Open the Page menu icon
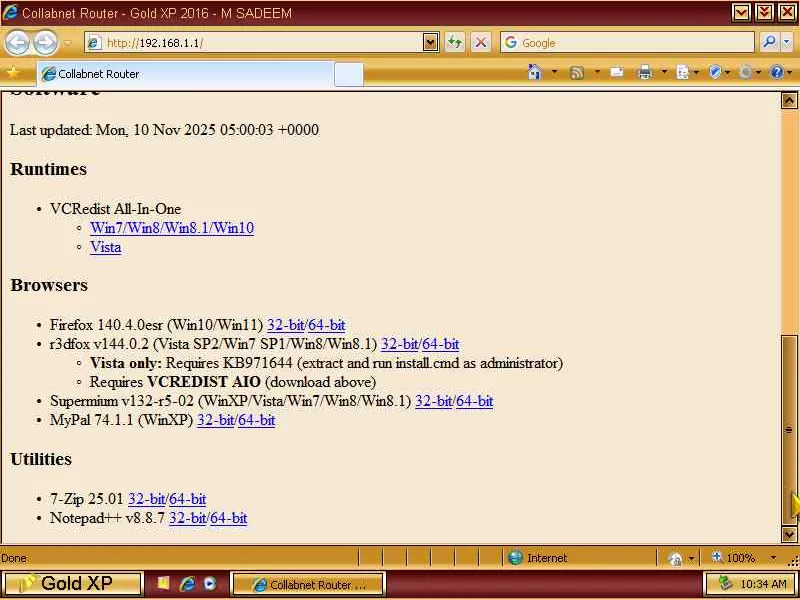 click(685, 73)
